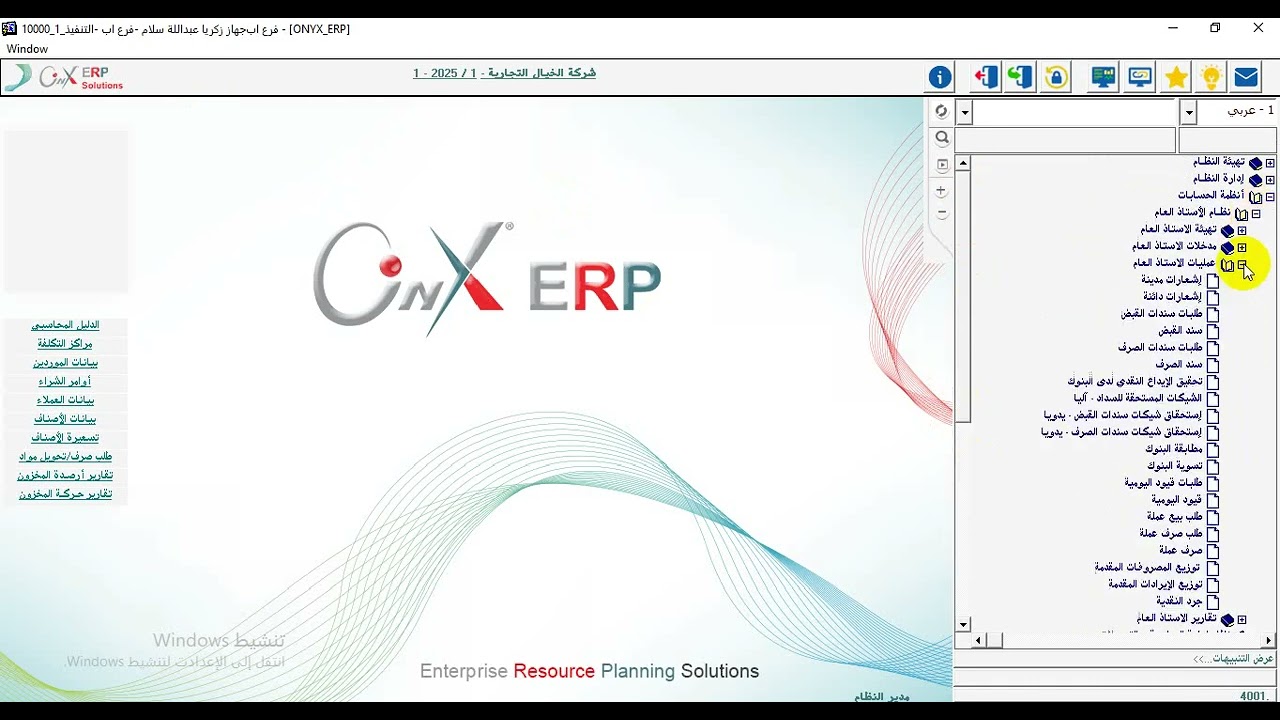Image resolution: width=1280 pixels, height=720 pixels.
Task: Click the door icon with green arrow
Action: (x=1020, y=77)
